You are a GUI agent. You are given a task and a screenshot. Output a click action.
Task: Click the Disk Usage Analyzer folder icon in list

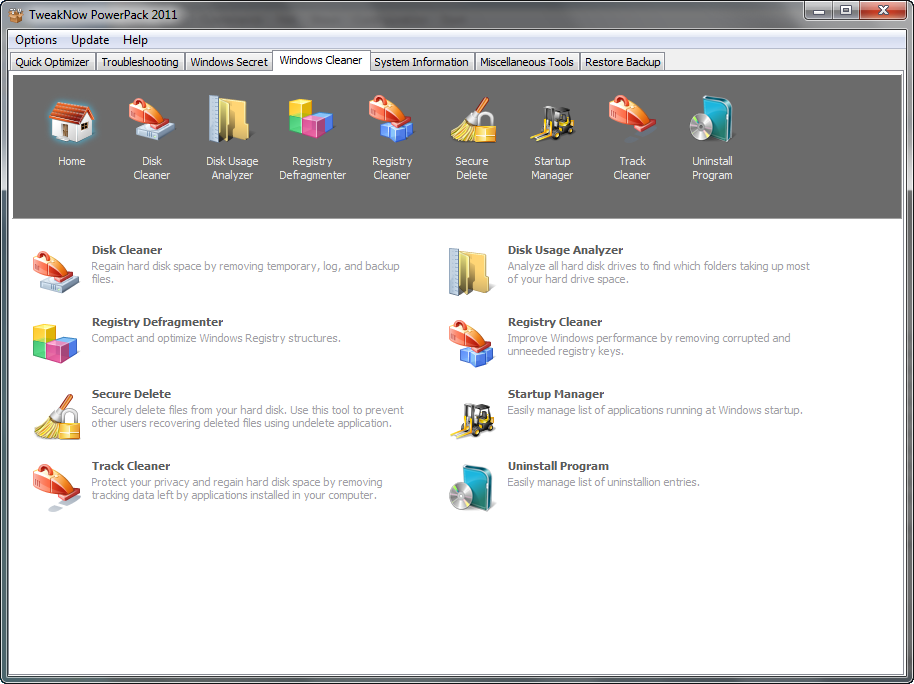(x=471, y=271)
